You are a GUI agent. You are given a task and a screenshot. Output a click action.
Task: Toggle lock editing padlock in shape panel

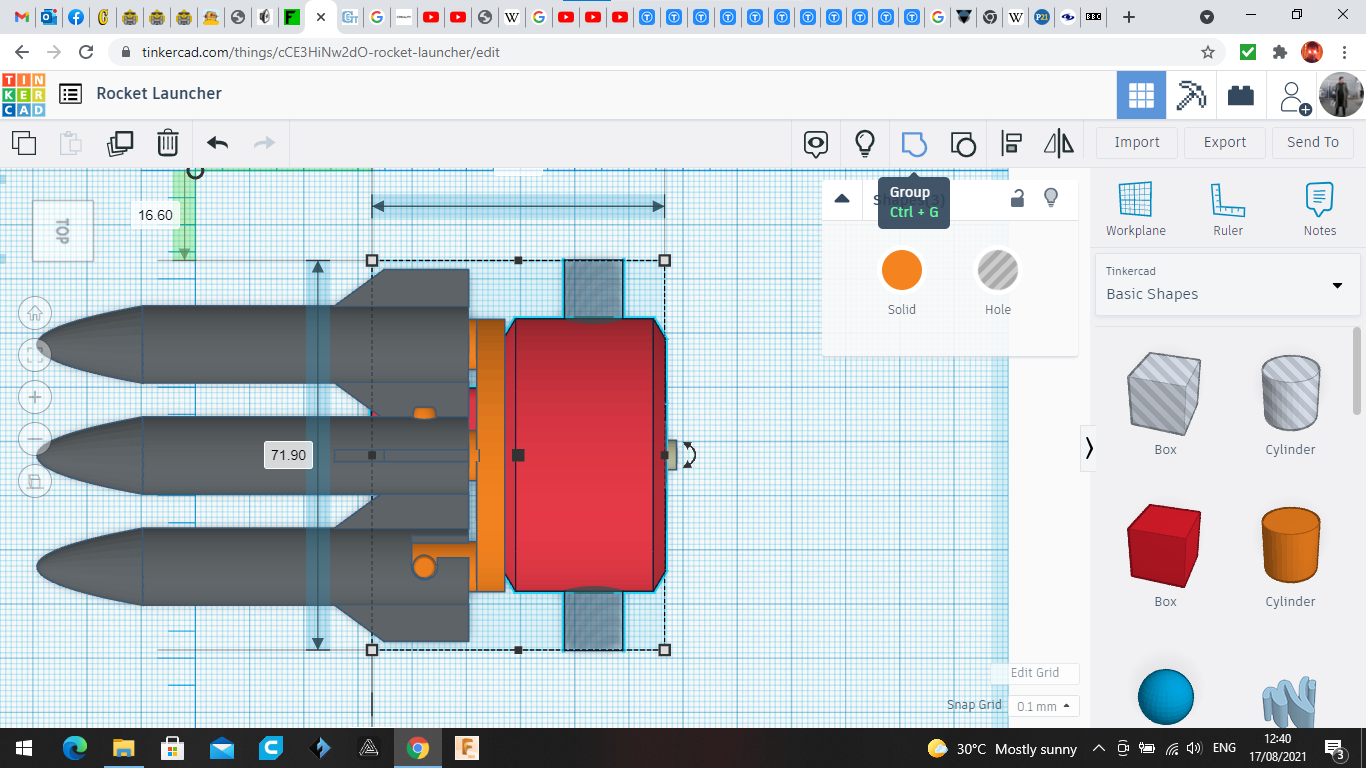pyautogui.click(x=1017, y=198)
